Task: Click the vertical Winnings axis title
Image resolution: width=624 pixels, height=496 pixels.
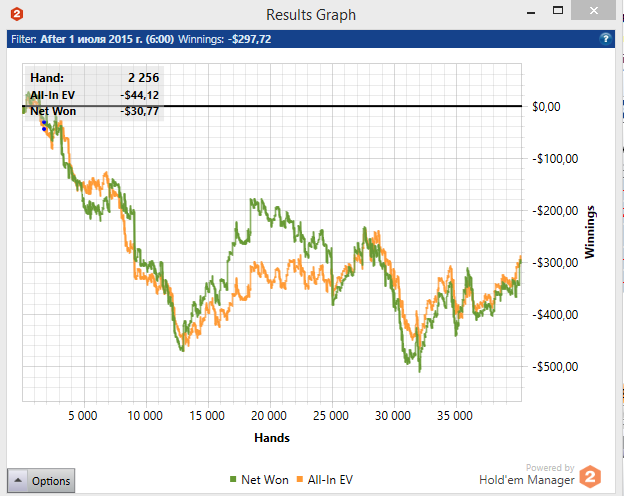Action: (589, 232)
